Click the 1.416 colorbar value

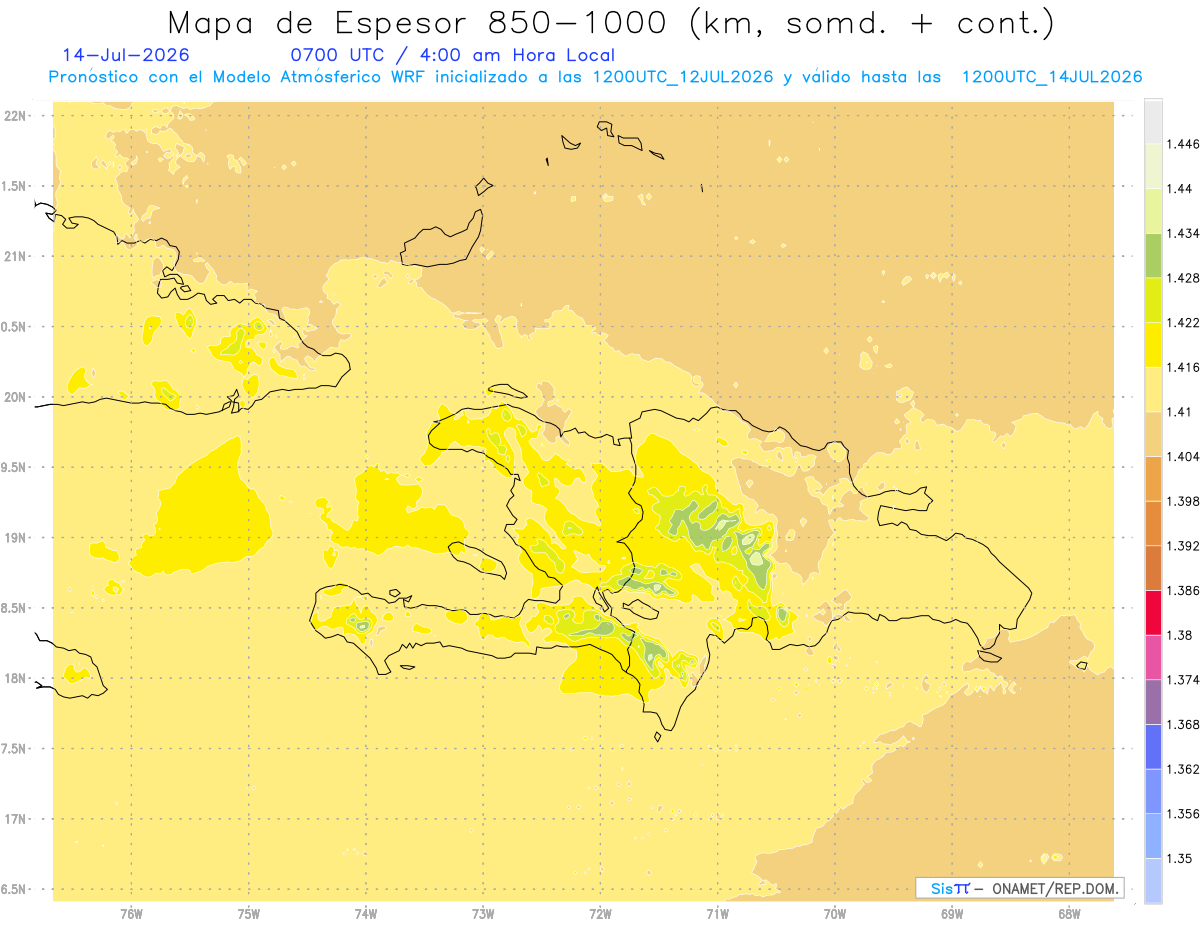click(x=1184, y=367)
